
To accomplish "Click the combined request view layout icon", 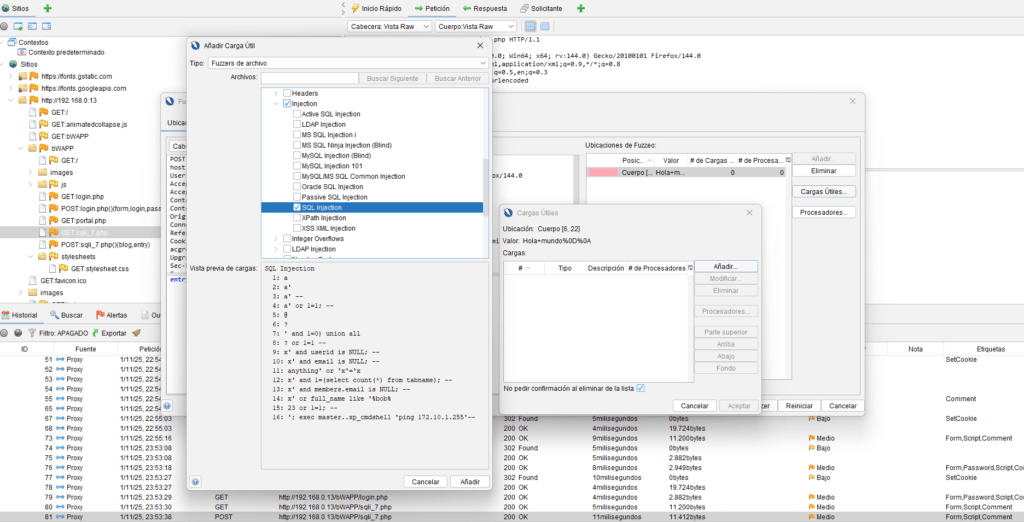I will point(546,26).
